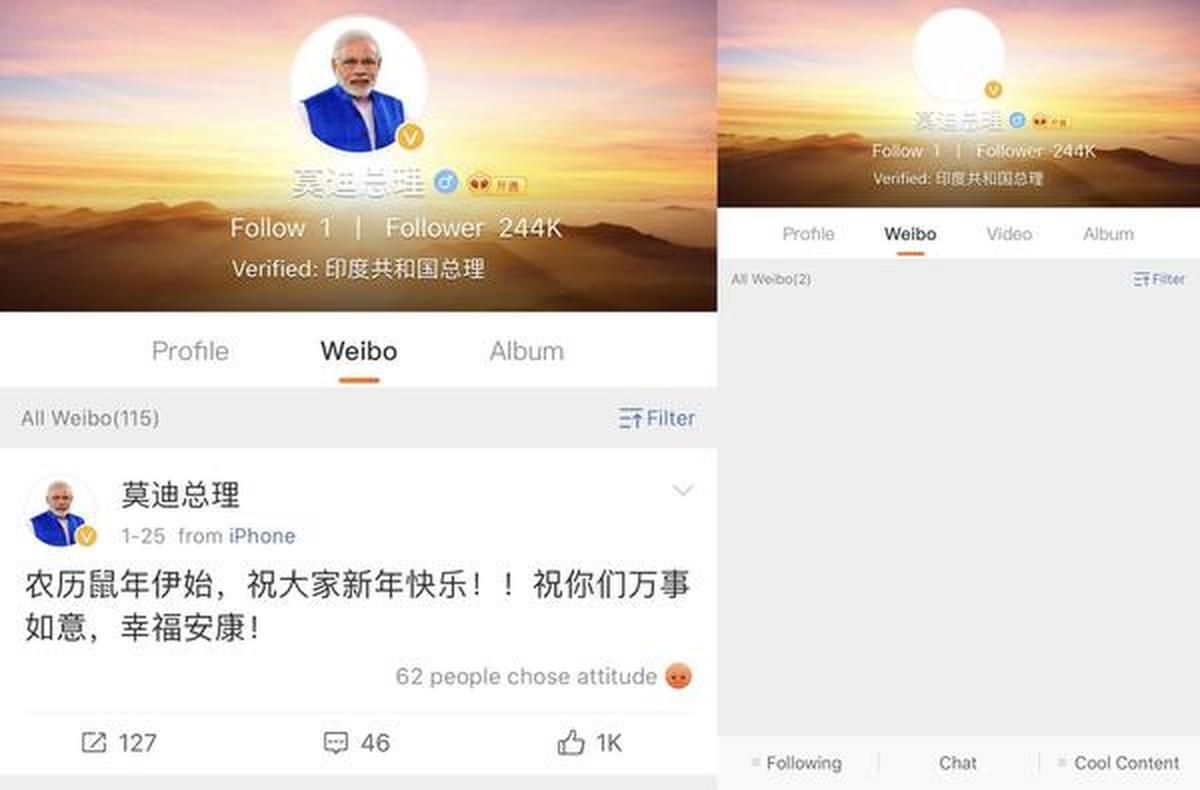Tap the blue gender icon beside profile name
The width and height of the screenshot is (1200, 790).
click(446, 182)
